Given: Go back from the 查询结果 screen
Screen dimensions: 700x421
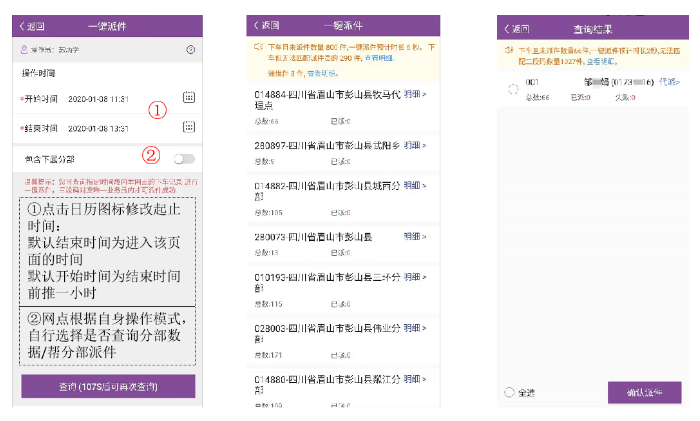Looking at the screenshot, I should tap(517, 28).
